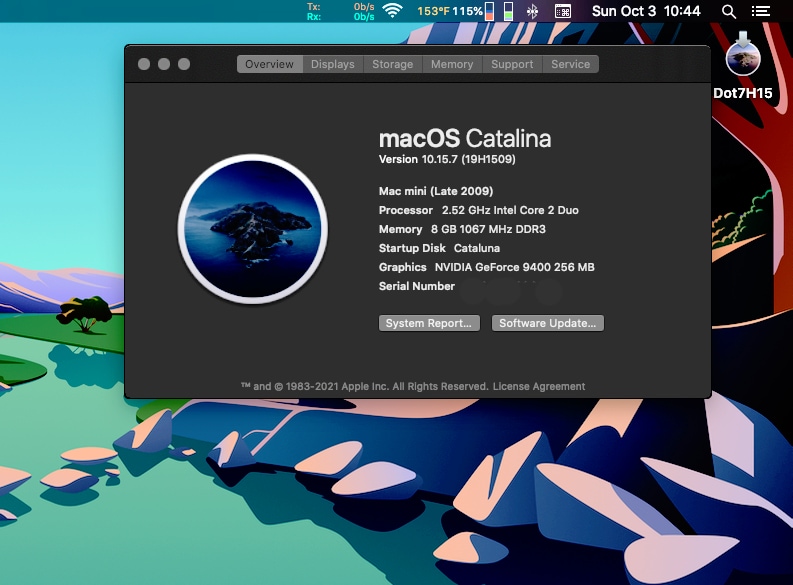The width and height of the screenshot is (793, 585).
Task: Click the 115% percentage readout in menu bar
Action: pos(467,11)
